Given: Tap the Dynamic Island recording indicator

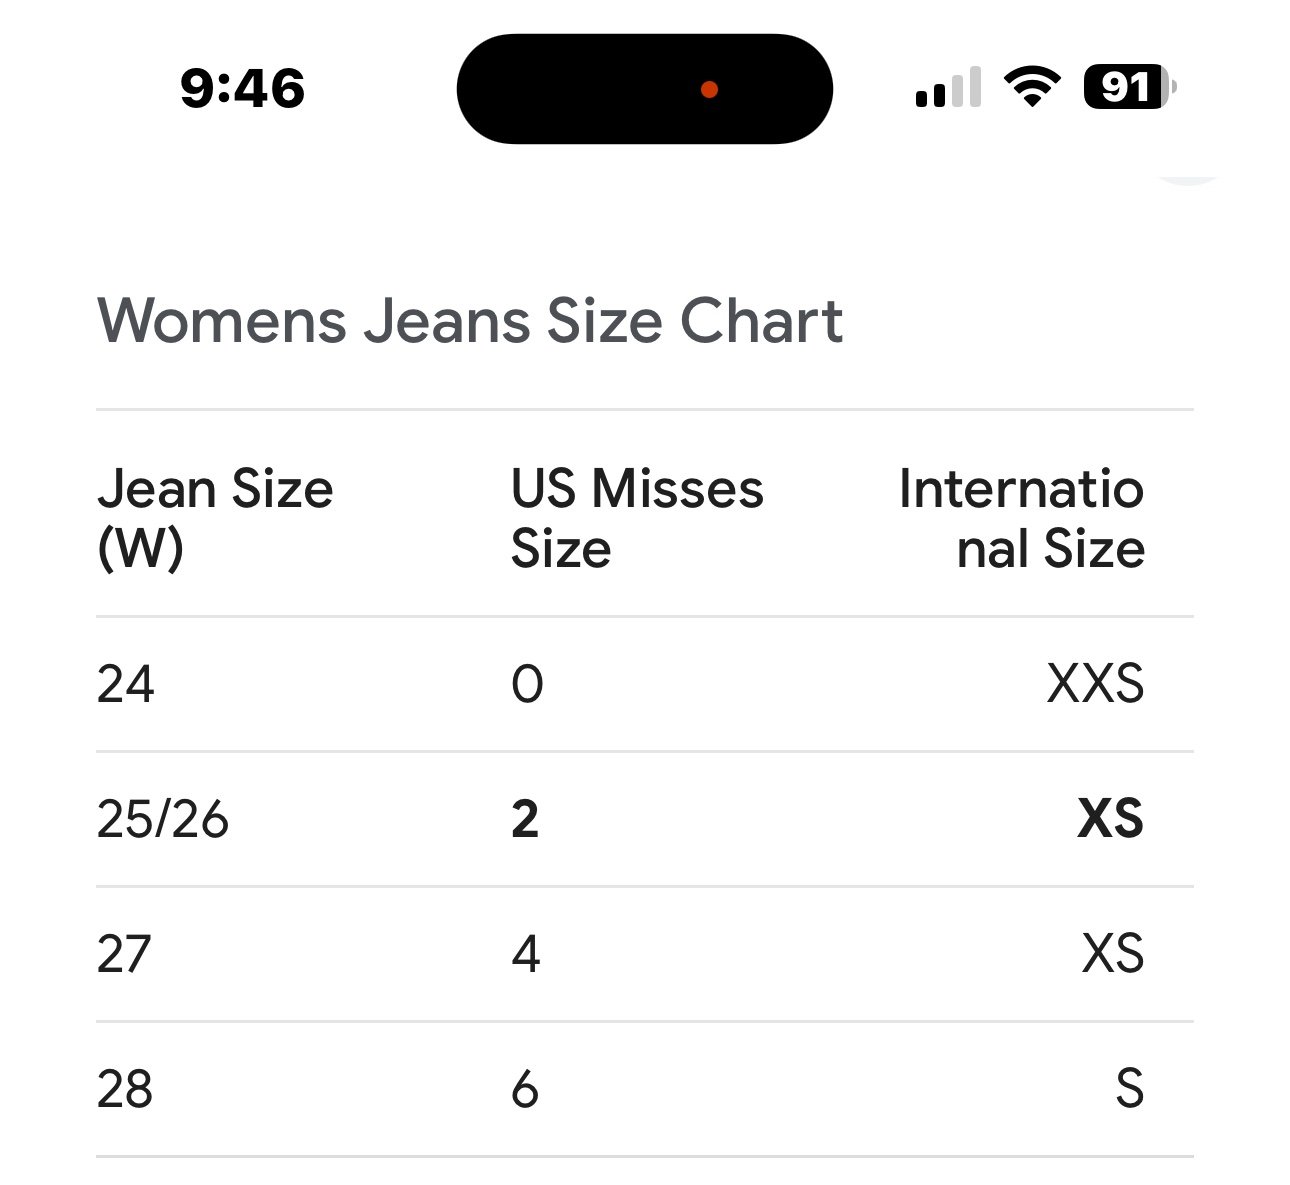Looking at the screenshot, I should (709, 90).
